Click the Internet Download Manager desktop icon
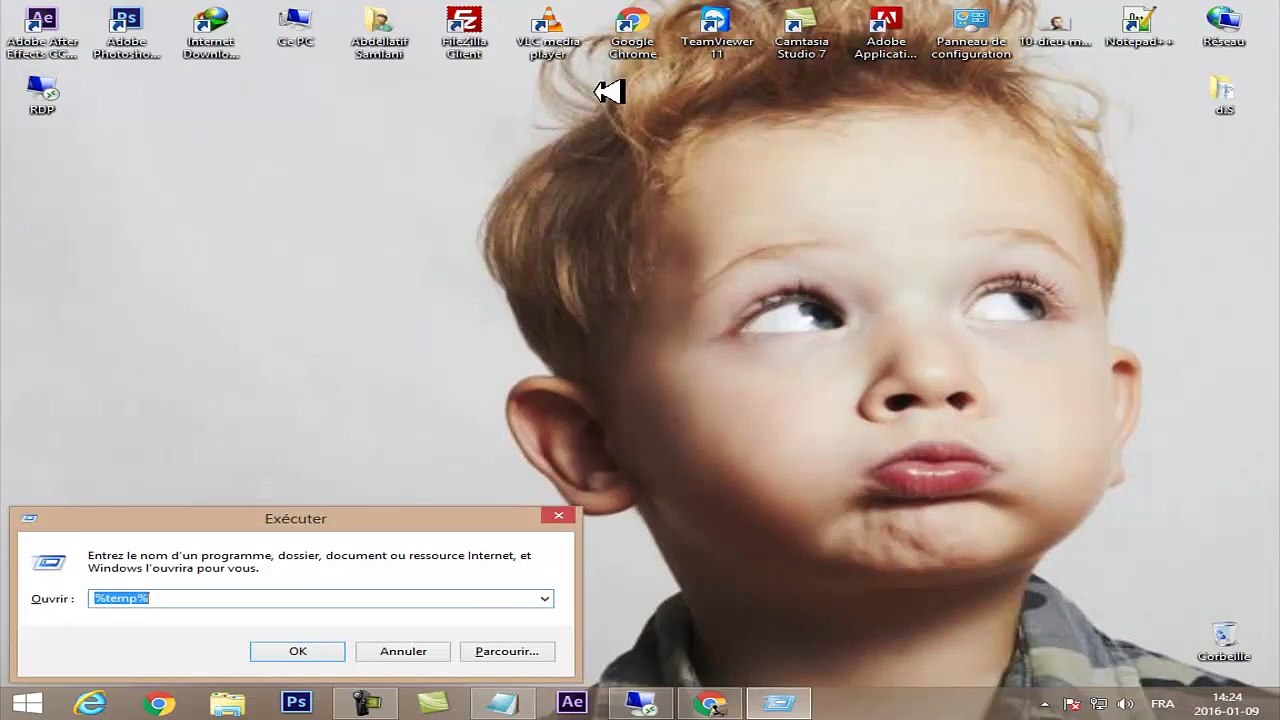The width and height of the screenshot is (1280, 720). [x=211, y=31]
